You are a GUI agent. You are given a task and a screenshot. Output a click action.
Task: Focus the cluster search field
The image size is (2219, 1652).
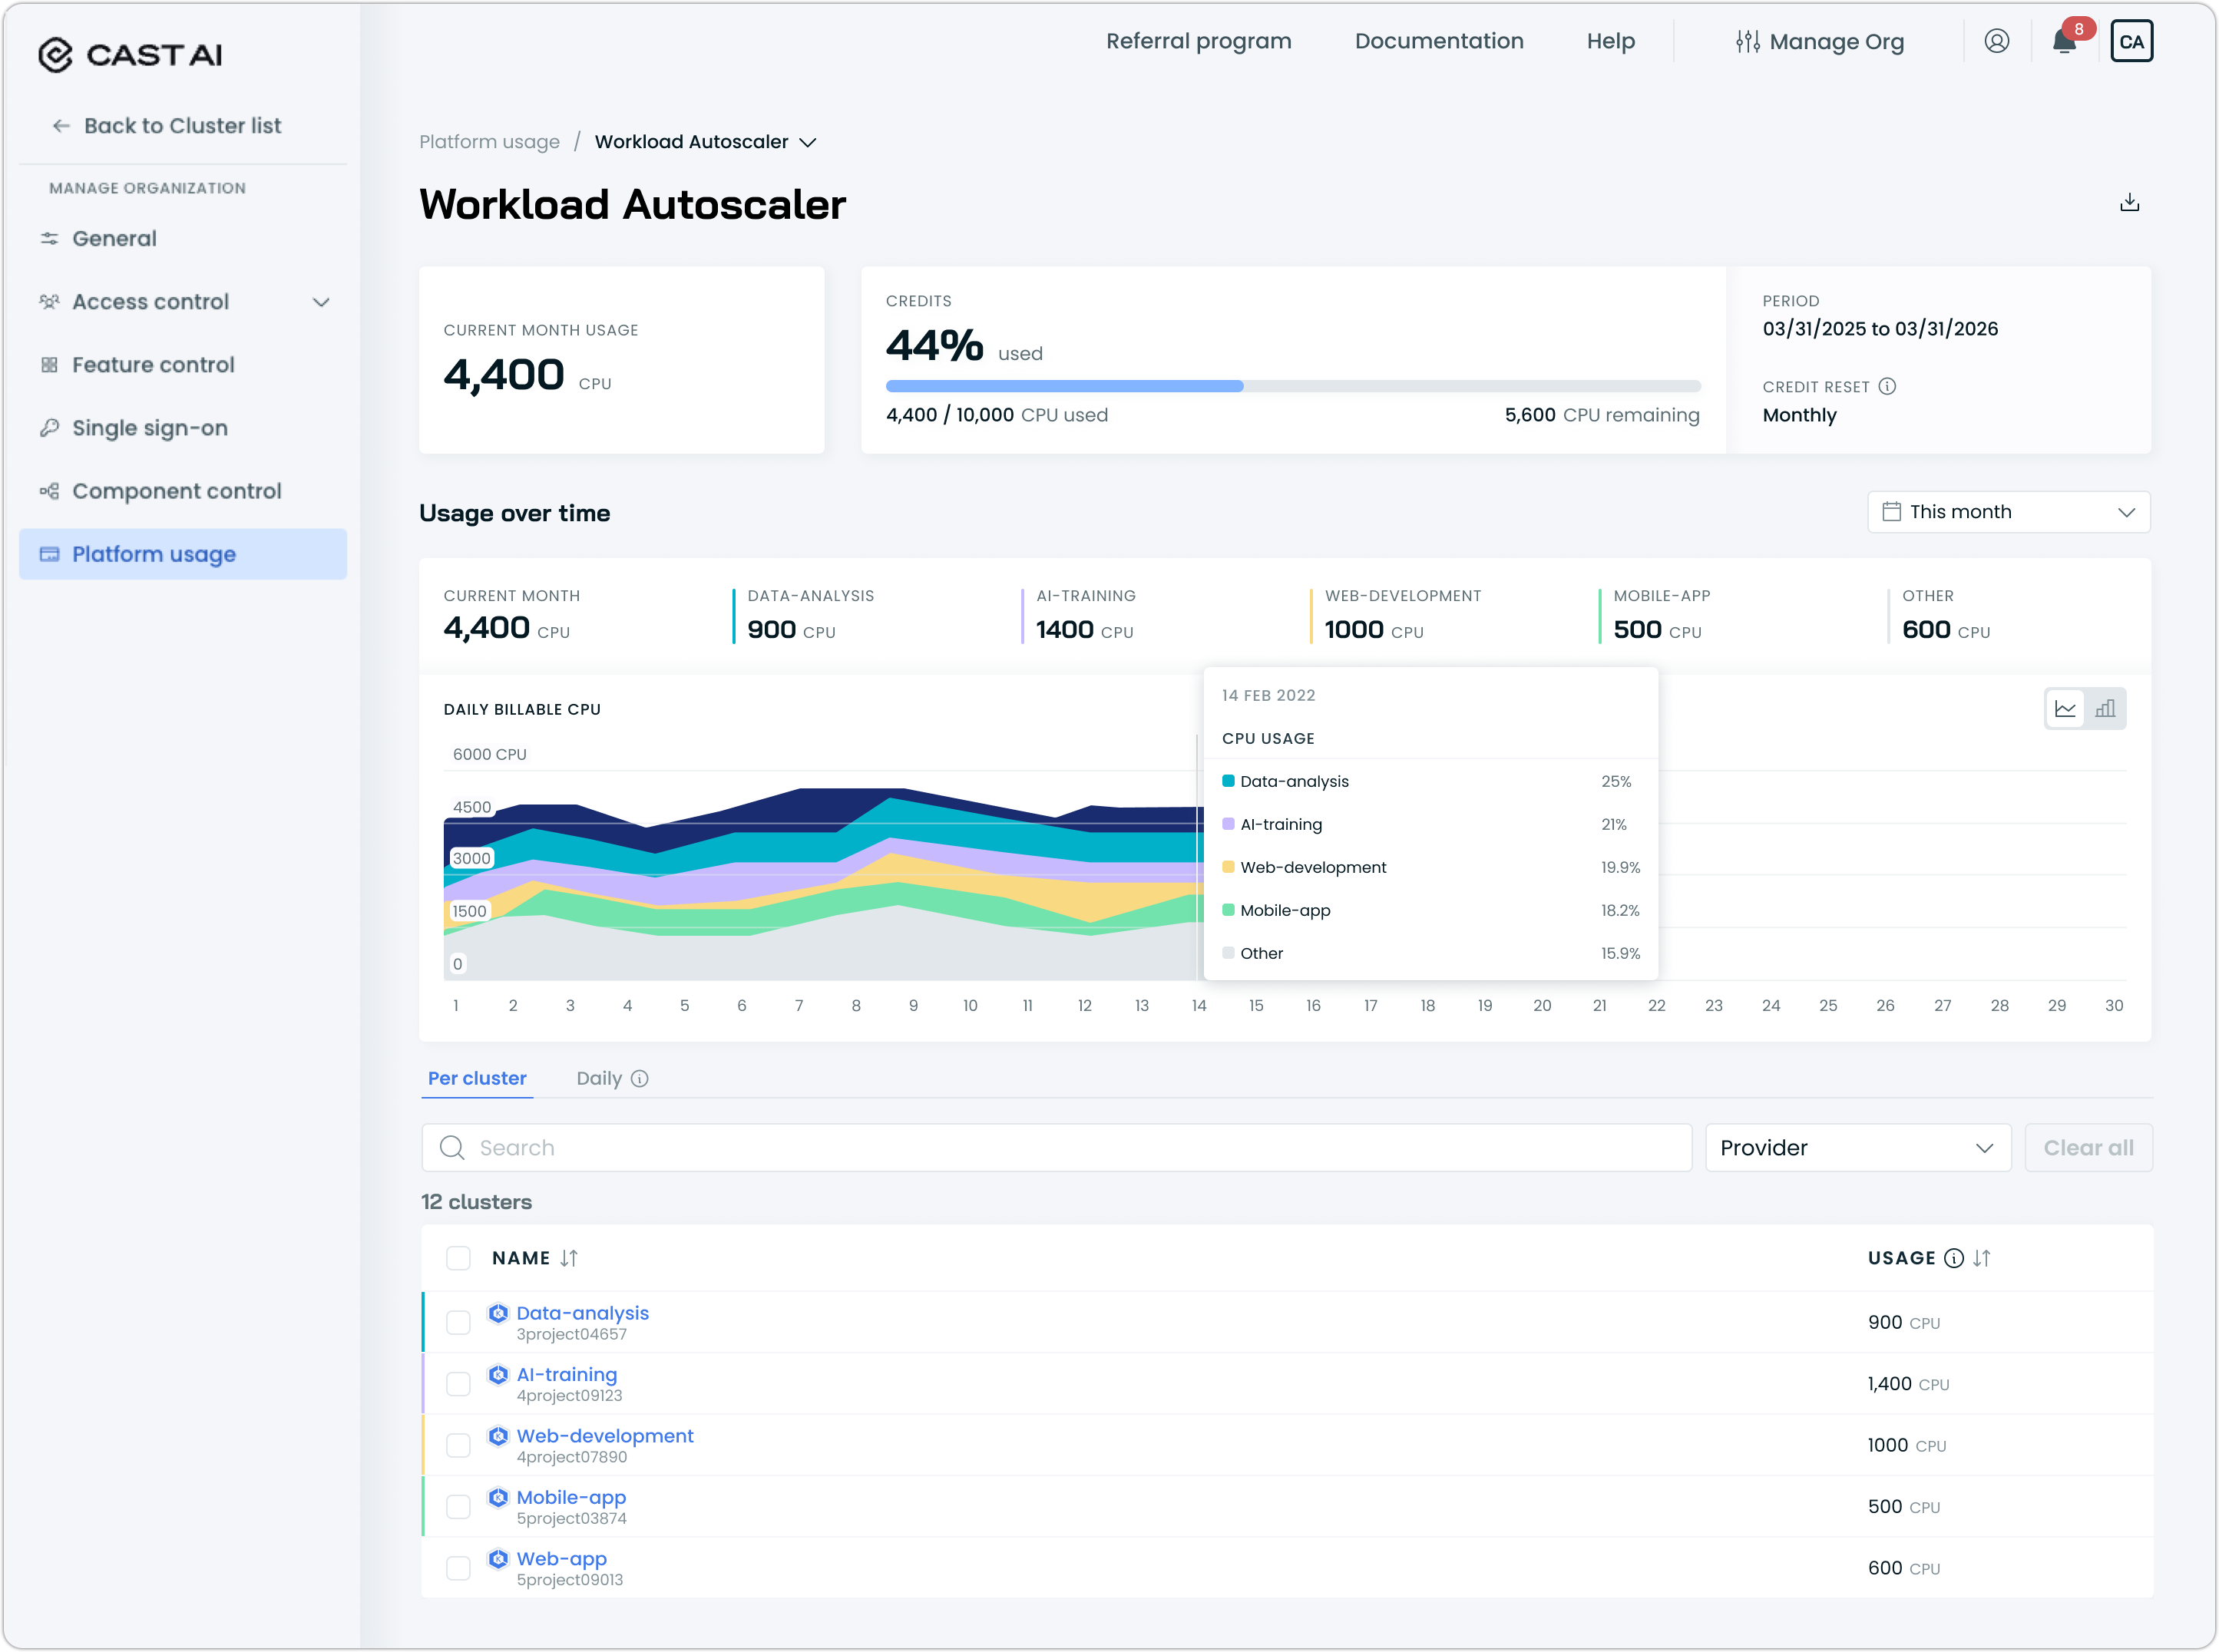pos(1056,1148)
